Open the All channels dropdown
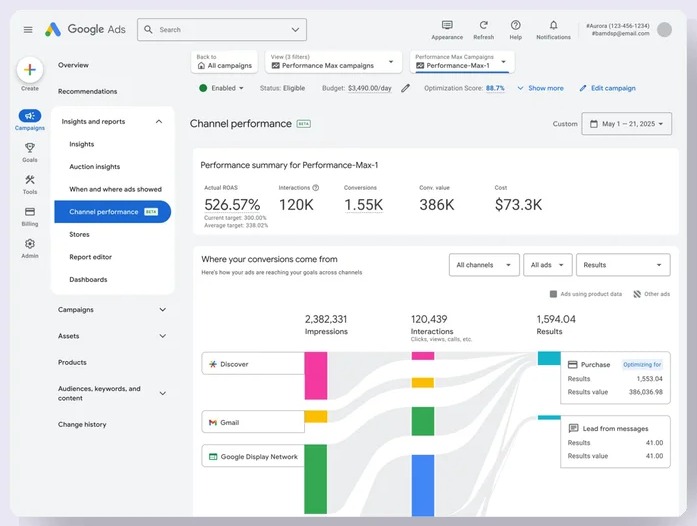This screenshot has width=697, height=526. coord(484,265)
